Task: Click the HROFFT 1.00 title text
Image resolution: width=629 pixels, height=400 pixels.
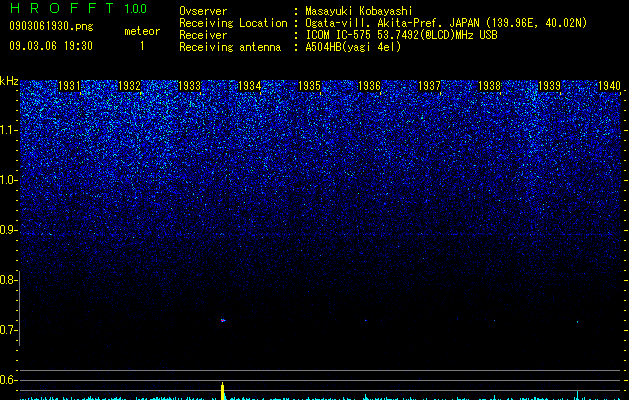Action: pos(78,8)
